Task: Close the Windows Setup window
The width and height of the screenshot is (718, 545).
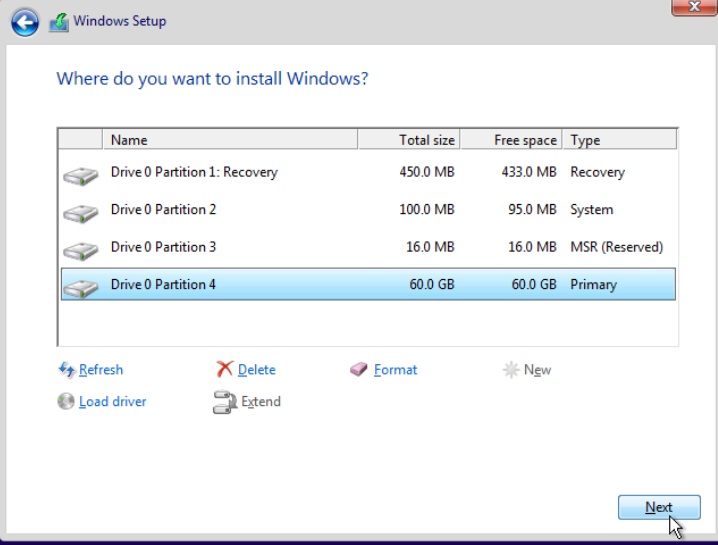Action: [x=694, y=6]
